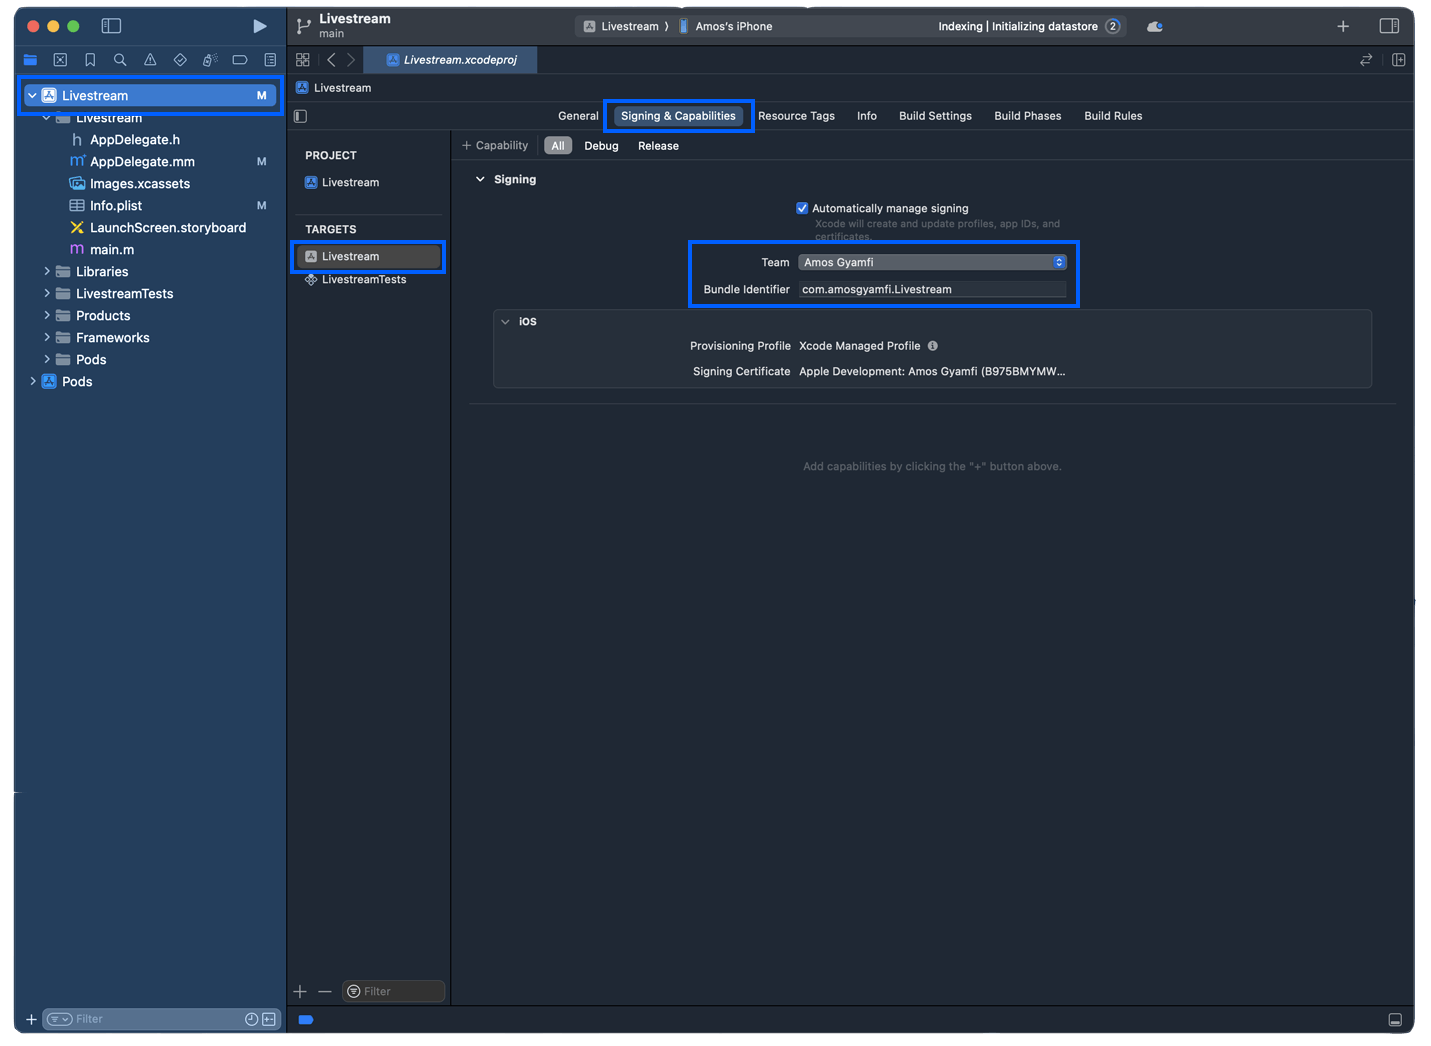Expand the Products folder

click(x=47, y=316)
